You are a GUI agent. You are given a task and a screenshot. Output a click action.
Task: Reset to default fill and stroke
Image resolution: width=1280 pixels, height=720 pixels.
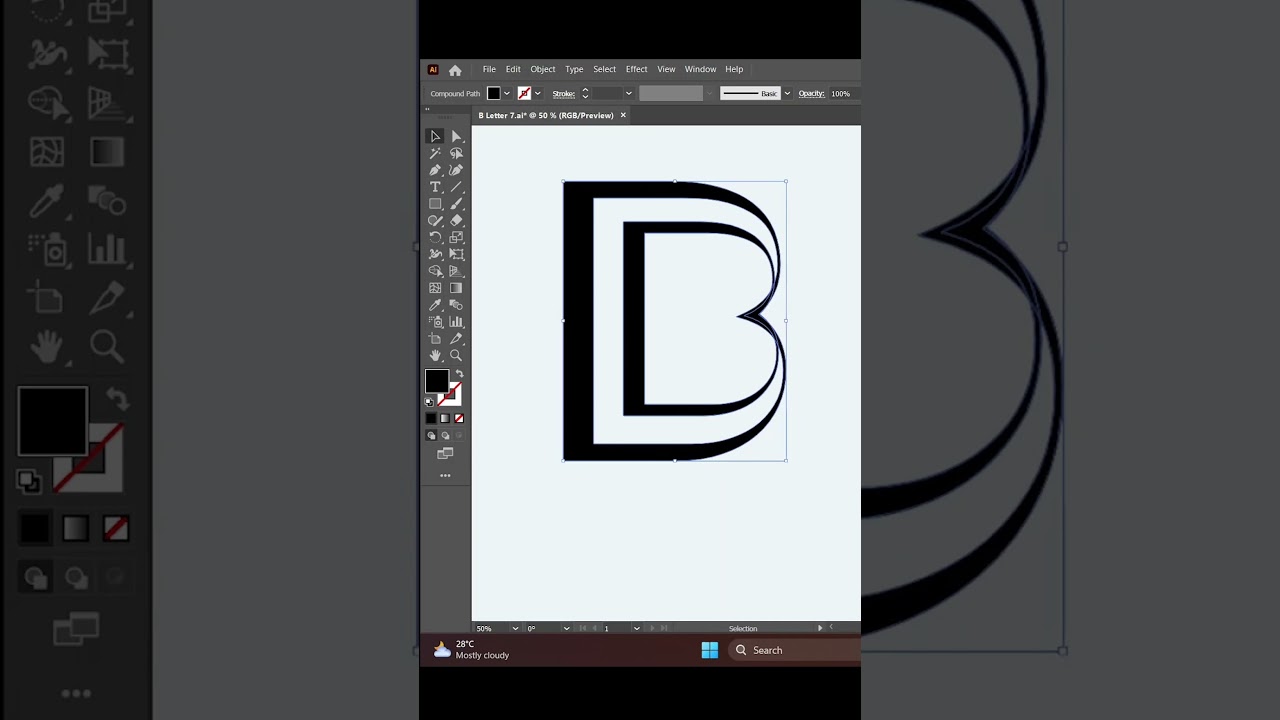(x=429, y=402)
